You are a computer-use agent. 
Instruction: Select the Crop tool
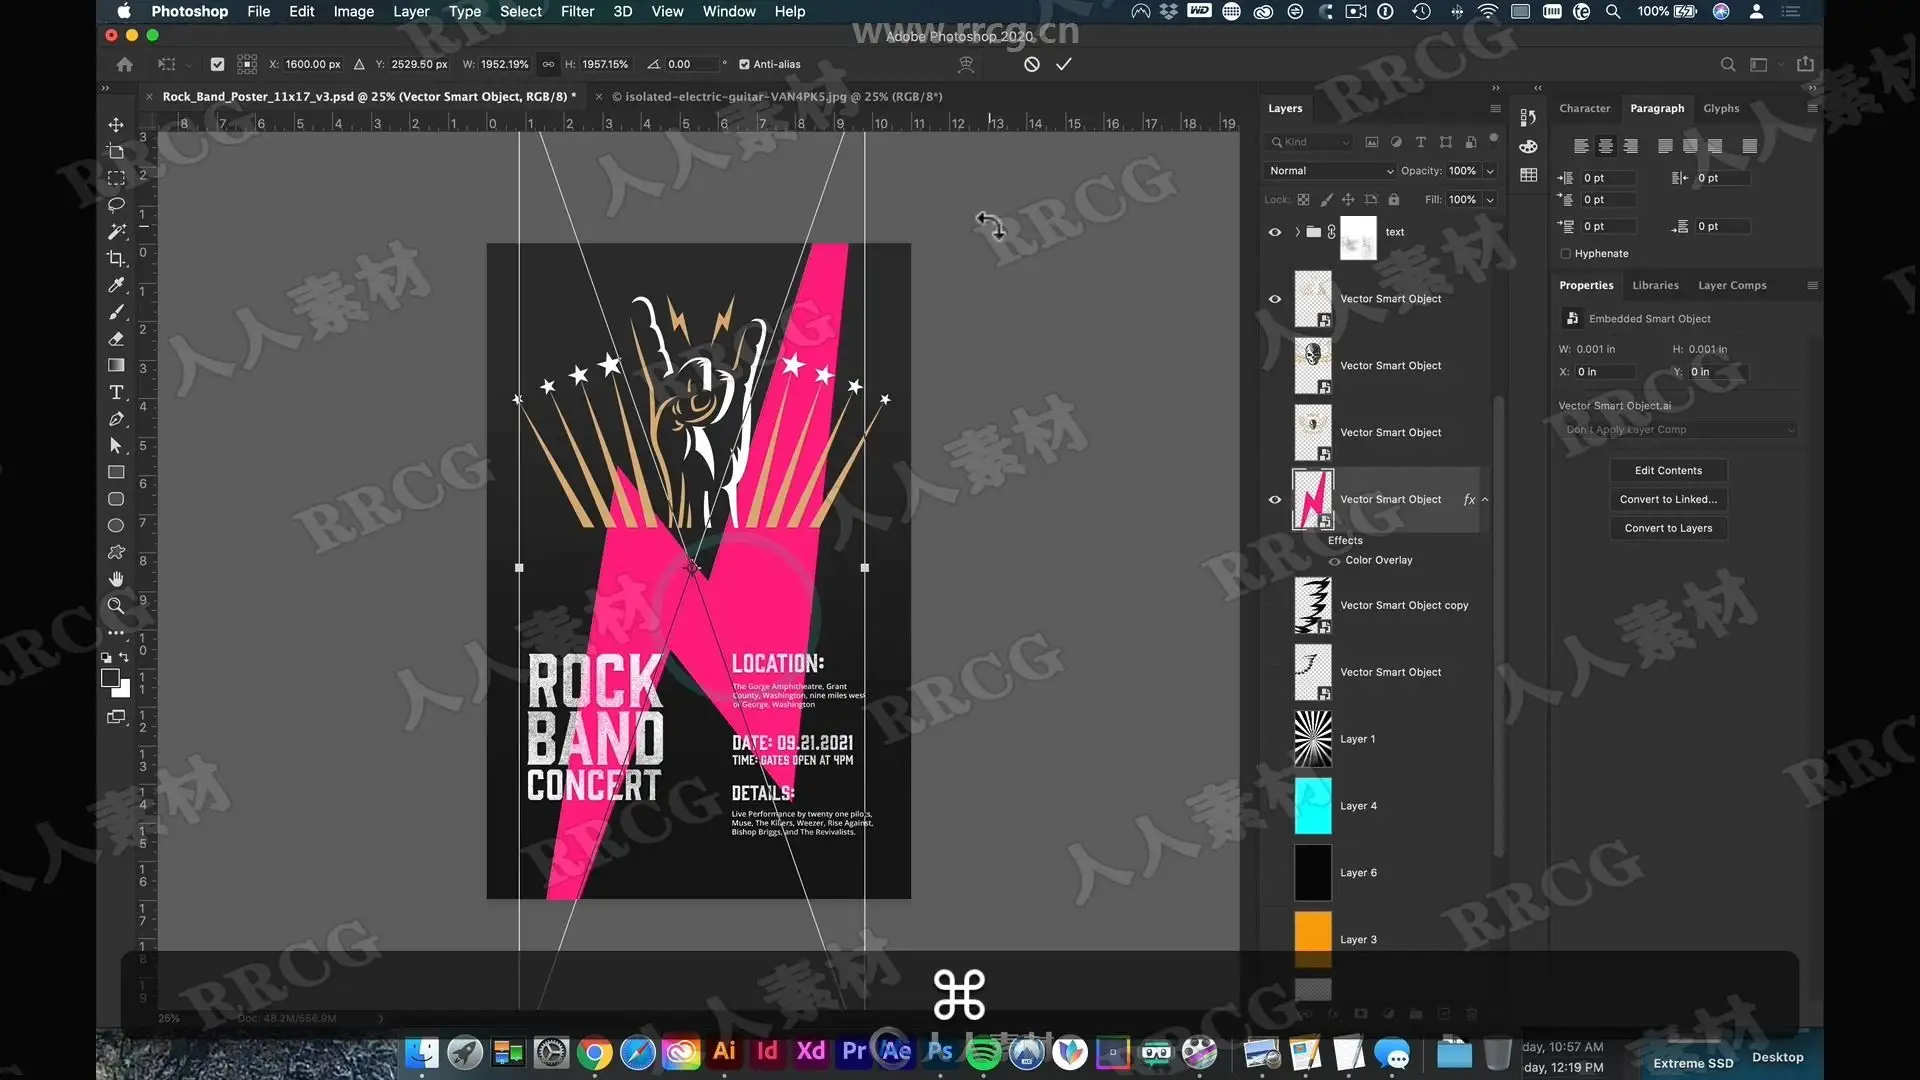(116, 258)
